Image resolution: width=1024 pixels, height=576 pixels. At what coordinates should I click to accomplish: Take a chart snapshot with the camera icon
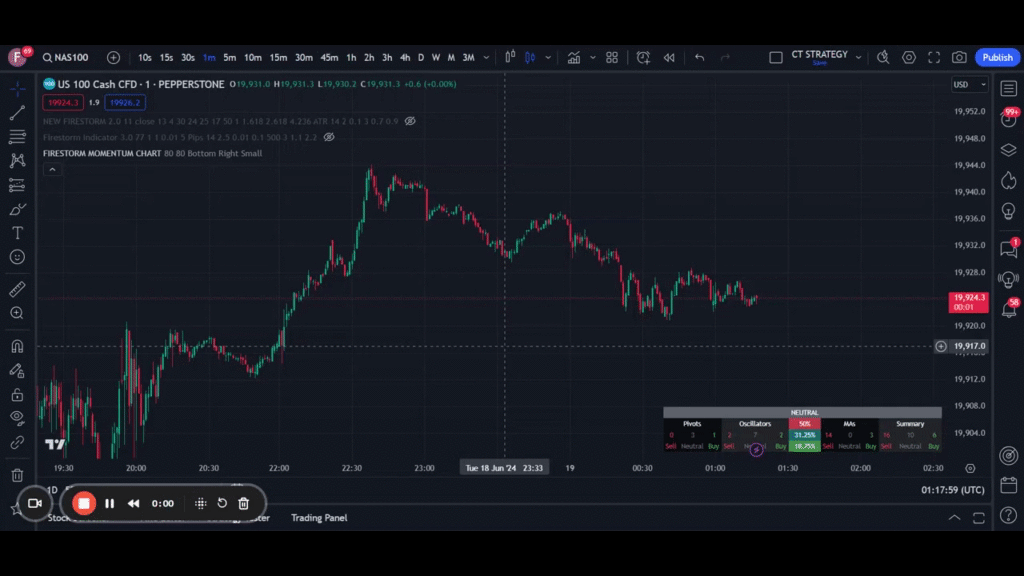coord(959,57)
